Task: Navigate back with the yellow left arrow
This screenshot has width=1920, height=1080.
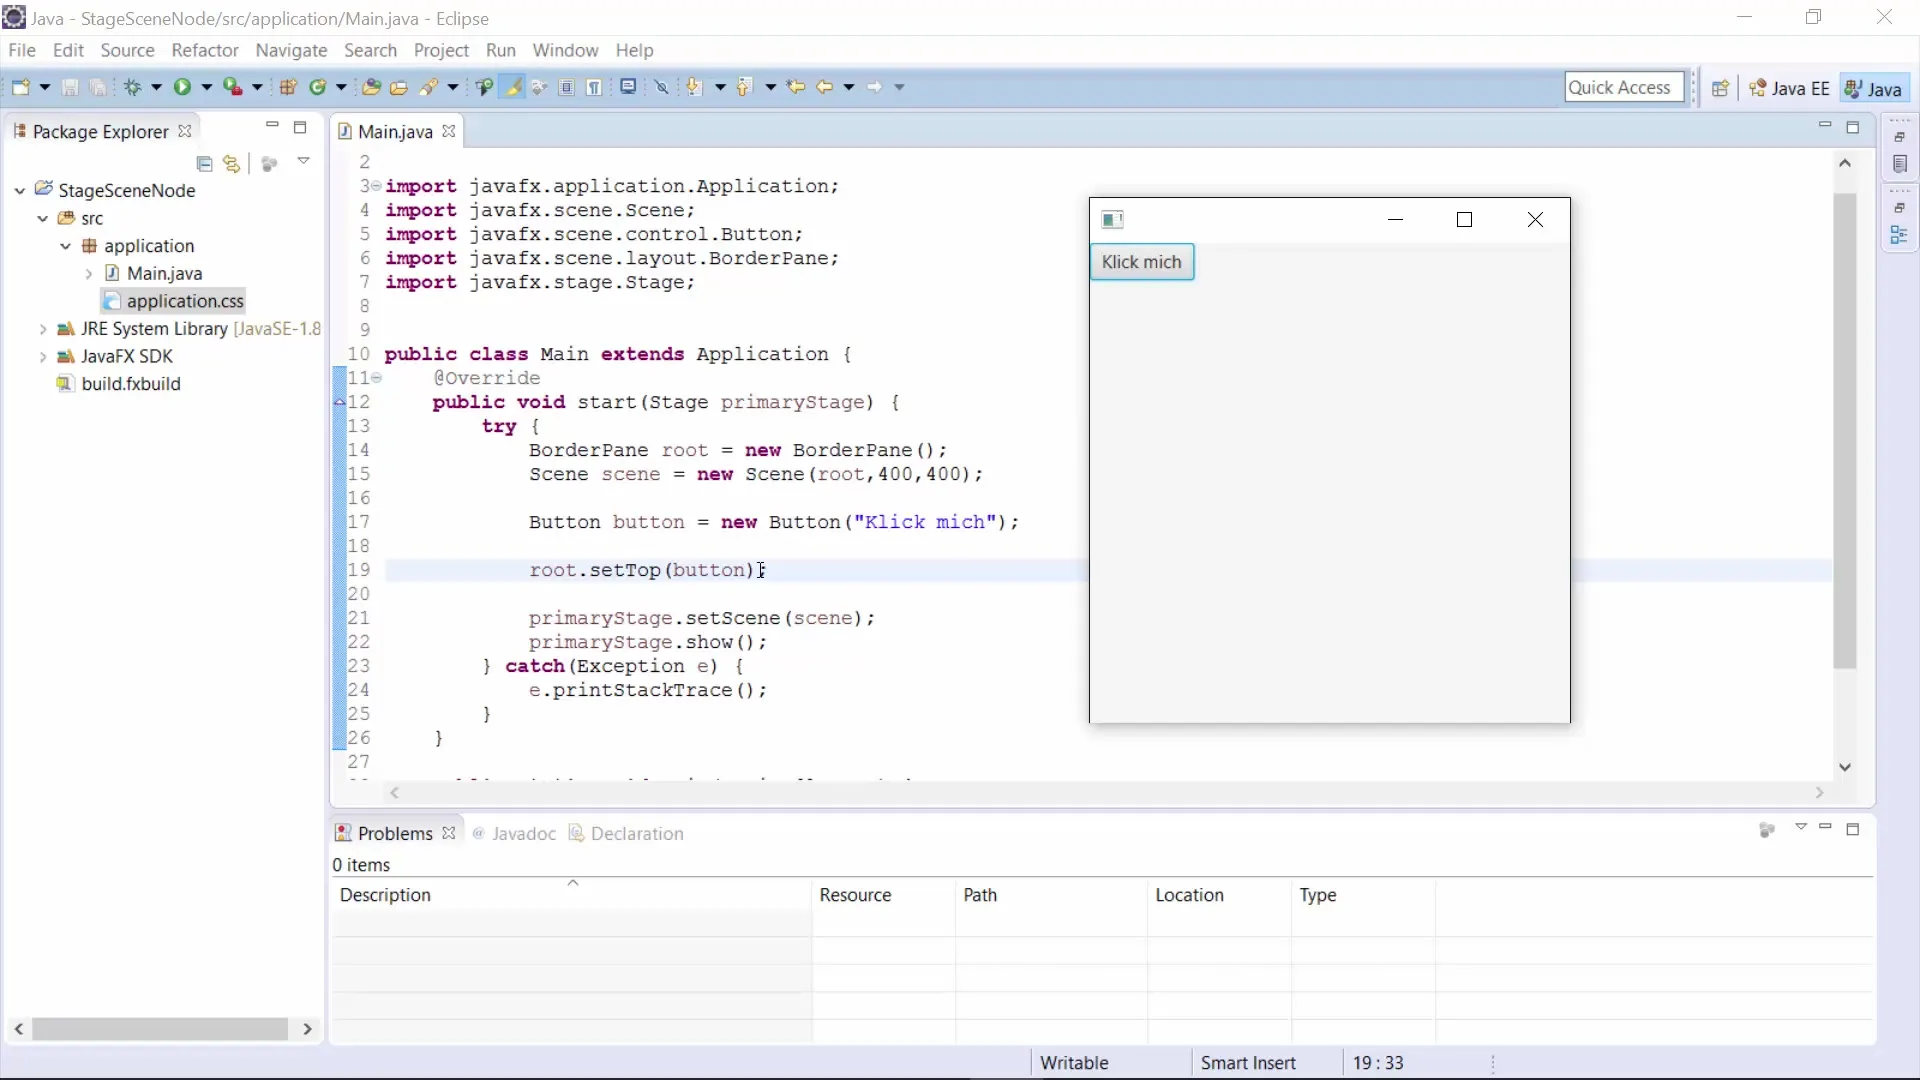Action: pos(824,87)
